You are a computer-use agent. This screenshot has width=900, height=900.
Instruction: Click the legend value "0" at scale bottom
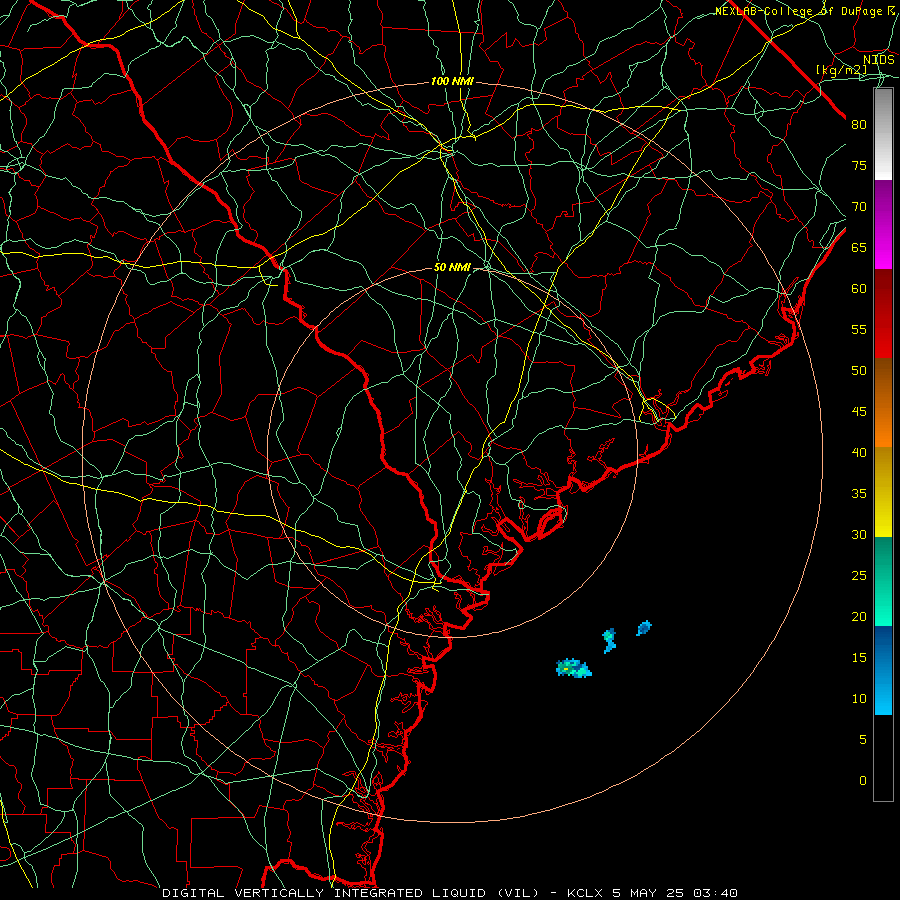click(x=863, y=781)
